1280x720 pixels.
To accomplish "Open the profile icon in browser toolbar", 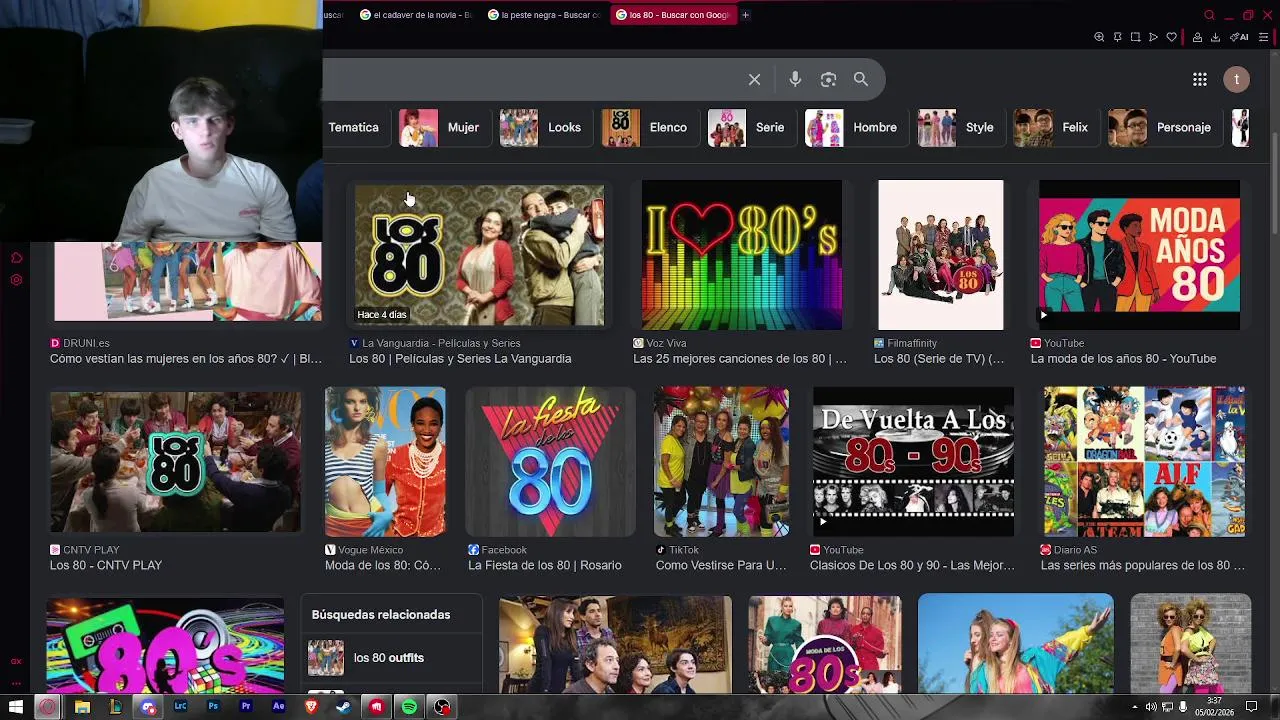I will click(x=1197, y=37).
